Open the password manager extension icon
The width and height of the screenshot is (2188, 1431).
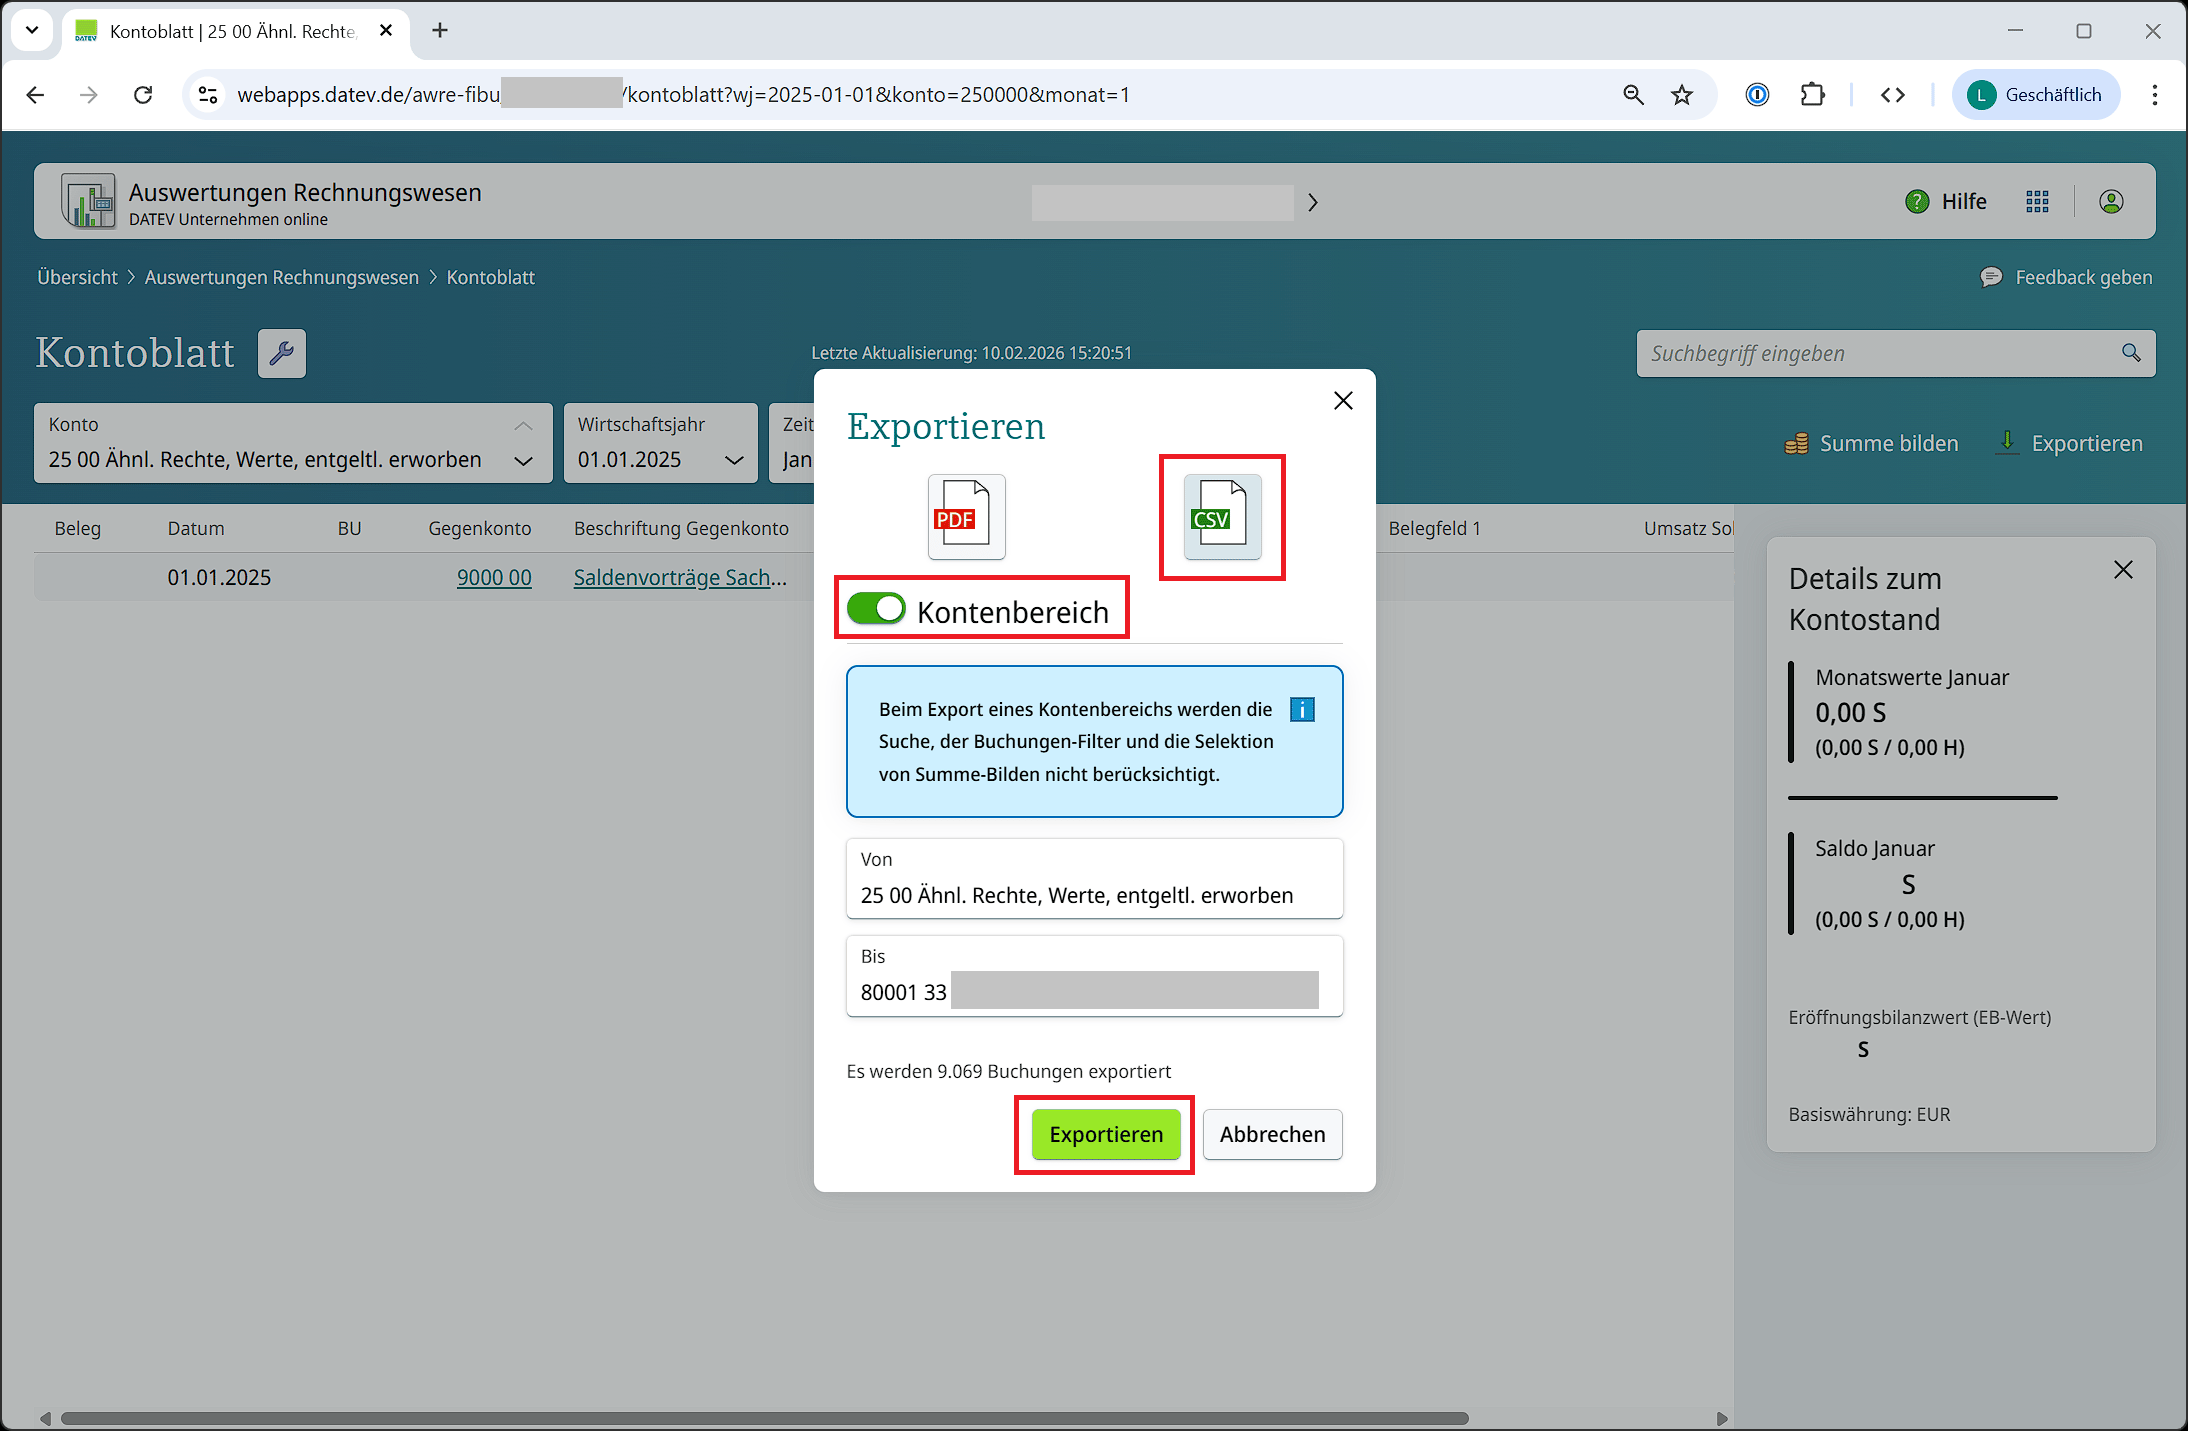click(1757, 94)
